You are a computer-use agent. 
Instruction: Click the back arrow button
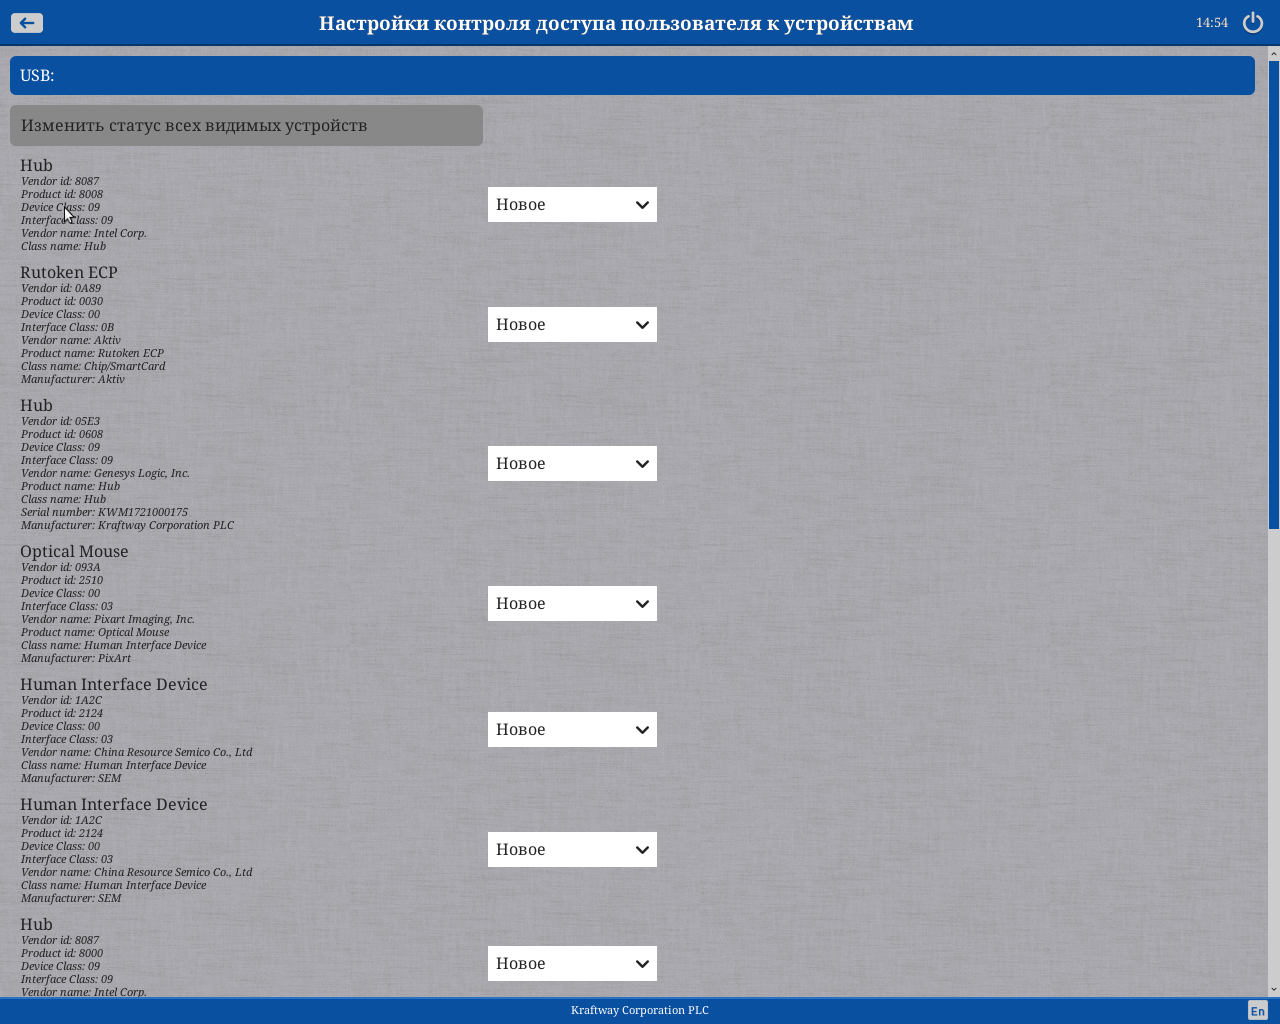[x=27, y=23]
